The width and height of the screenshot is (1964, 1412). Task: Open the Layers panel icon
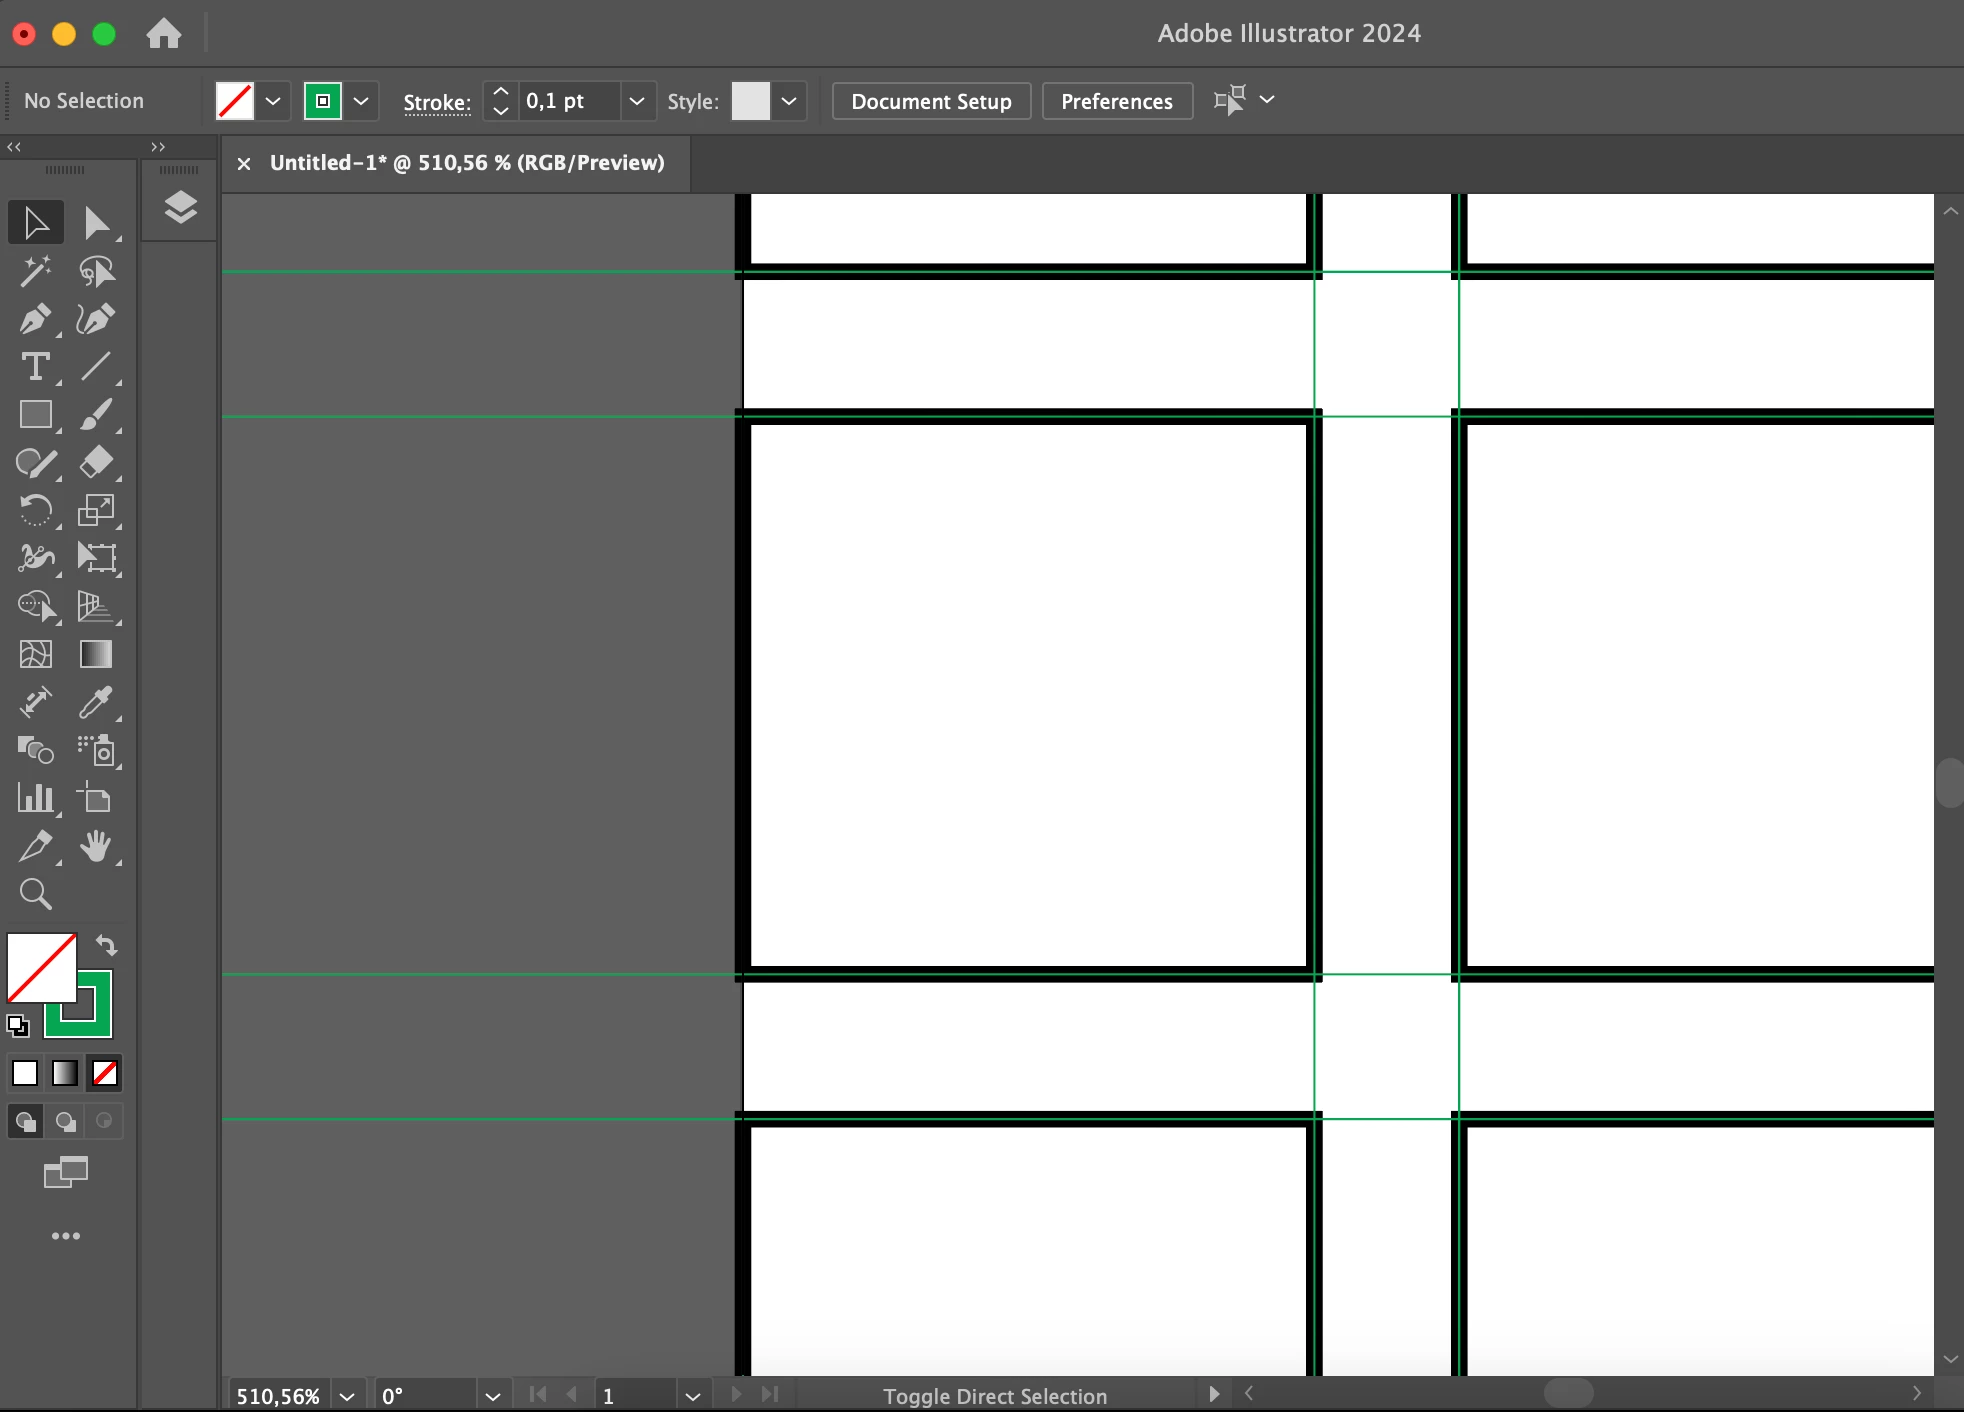(x=180, y=207)
